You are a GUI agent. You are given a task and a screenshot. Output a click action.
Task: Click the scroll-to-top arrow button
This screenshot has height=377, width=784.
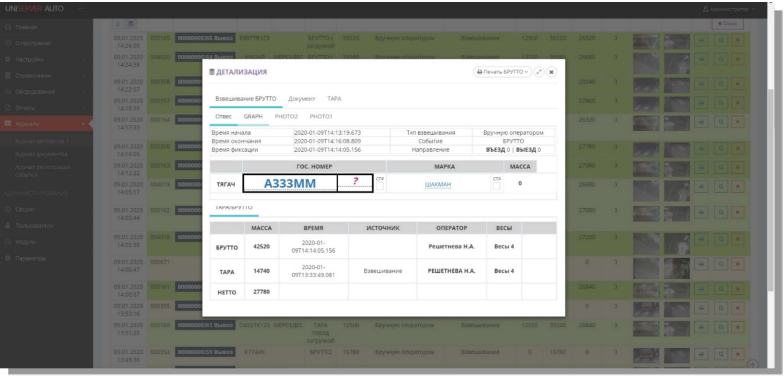(x=752, y=365)
